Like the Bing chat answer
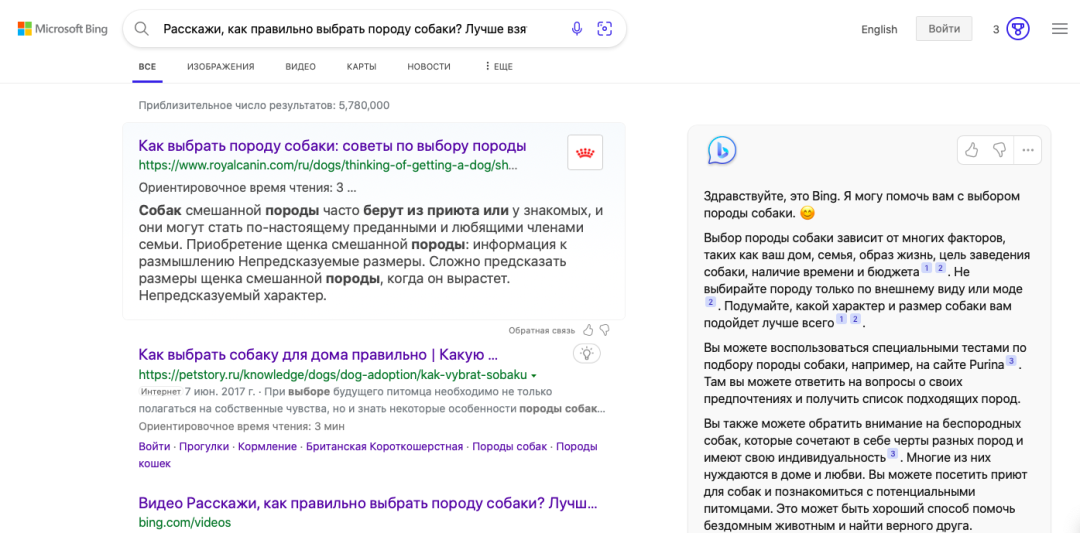This screenshot has height=533, width=1080. click(972, 150)
